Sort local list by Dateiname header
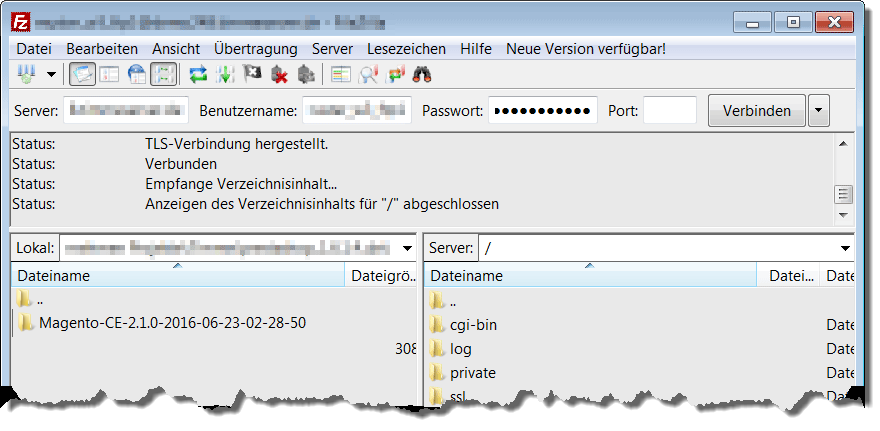 [x=177, y=276]
